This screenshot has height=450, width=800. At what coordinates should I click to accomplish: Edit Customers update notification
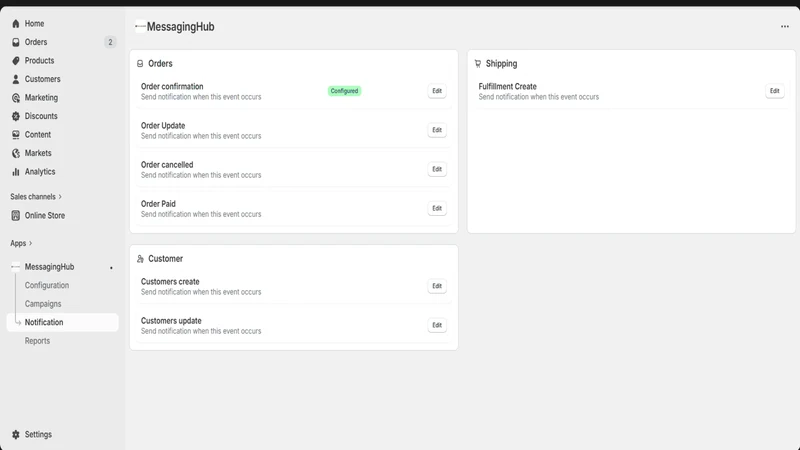point(437,325)
